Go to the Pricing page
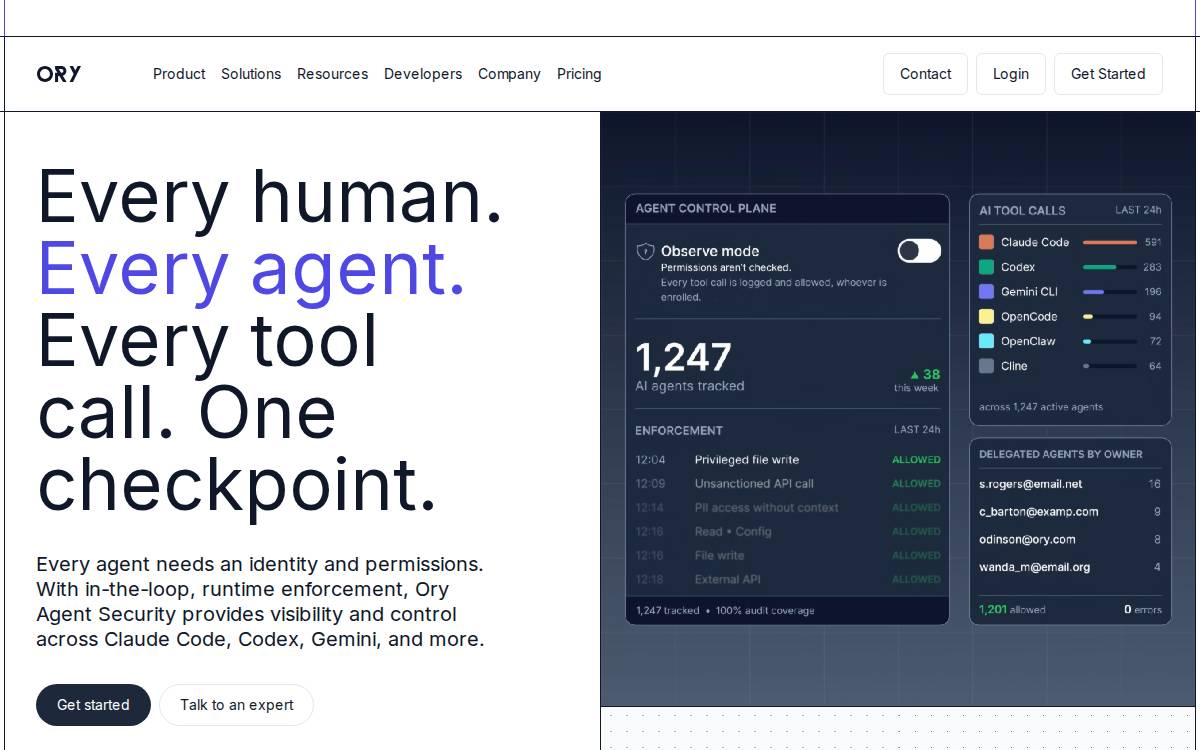This screenshot has height=750, width=1200. click(x=579, y=74)
